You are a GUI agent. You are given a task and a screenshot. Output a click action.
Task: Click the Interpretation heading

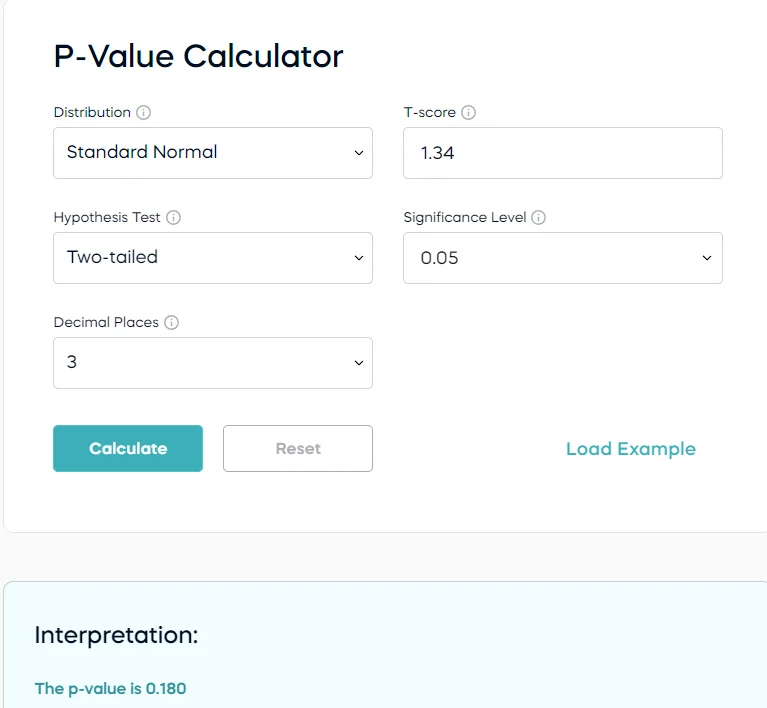pyautogui.click(x=116, y=635)
